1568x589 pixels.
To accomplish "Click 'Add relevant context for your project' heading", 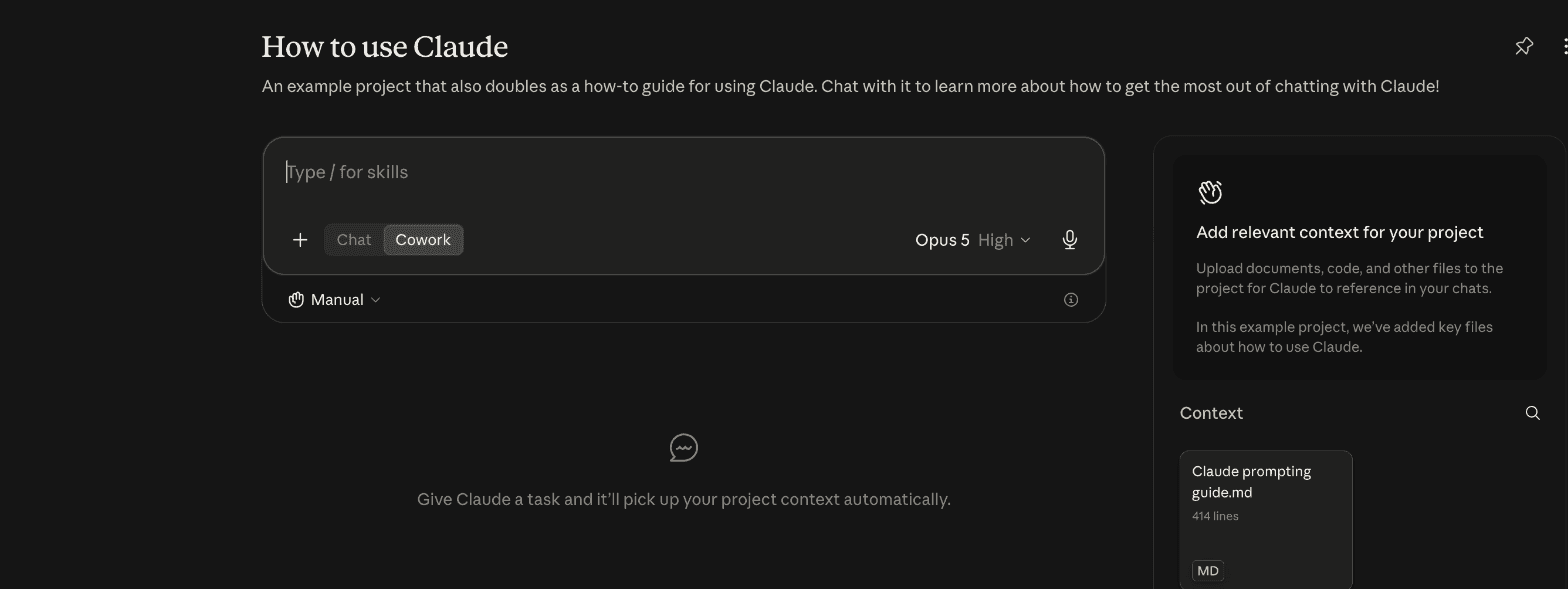I will point(1340,232).
